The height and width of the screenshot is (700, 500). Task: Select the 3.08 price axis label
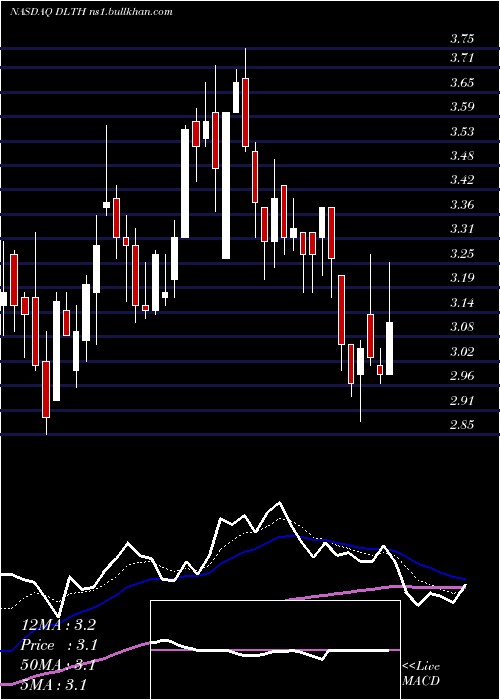(x=462, y=327)
